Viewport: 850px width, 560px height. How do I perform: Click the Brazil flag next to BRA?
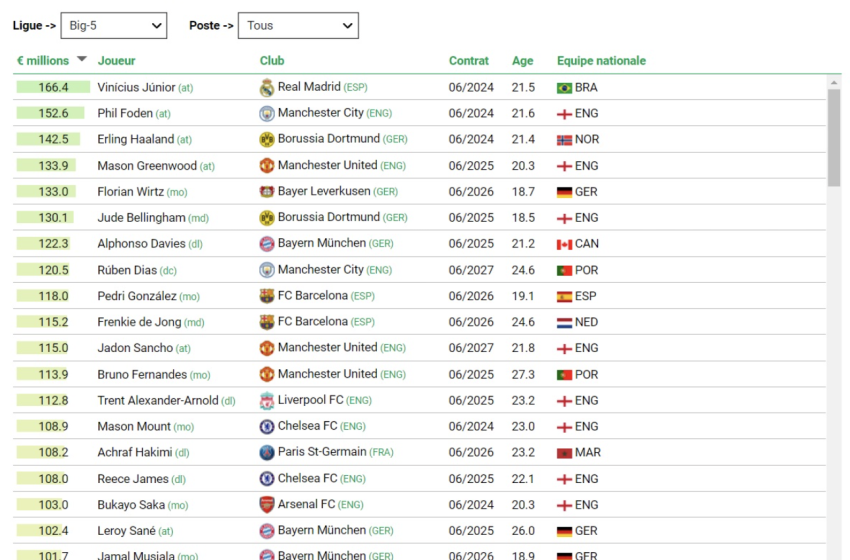coord(564,88)
